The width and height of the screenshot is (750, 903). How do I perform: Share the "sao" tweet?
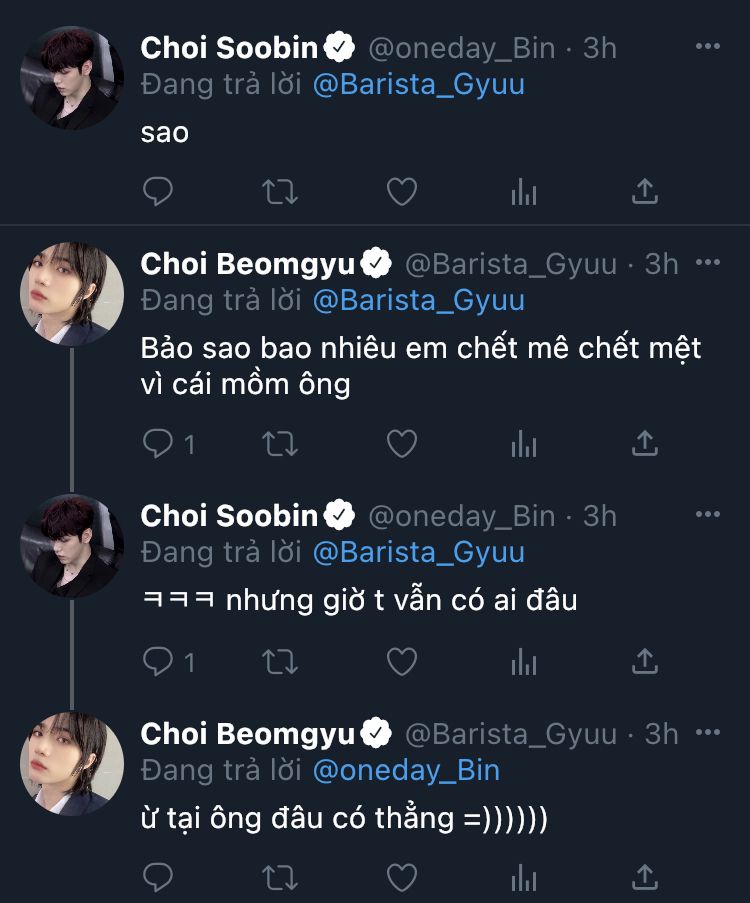[646, 191]
